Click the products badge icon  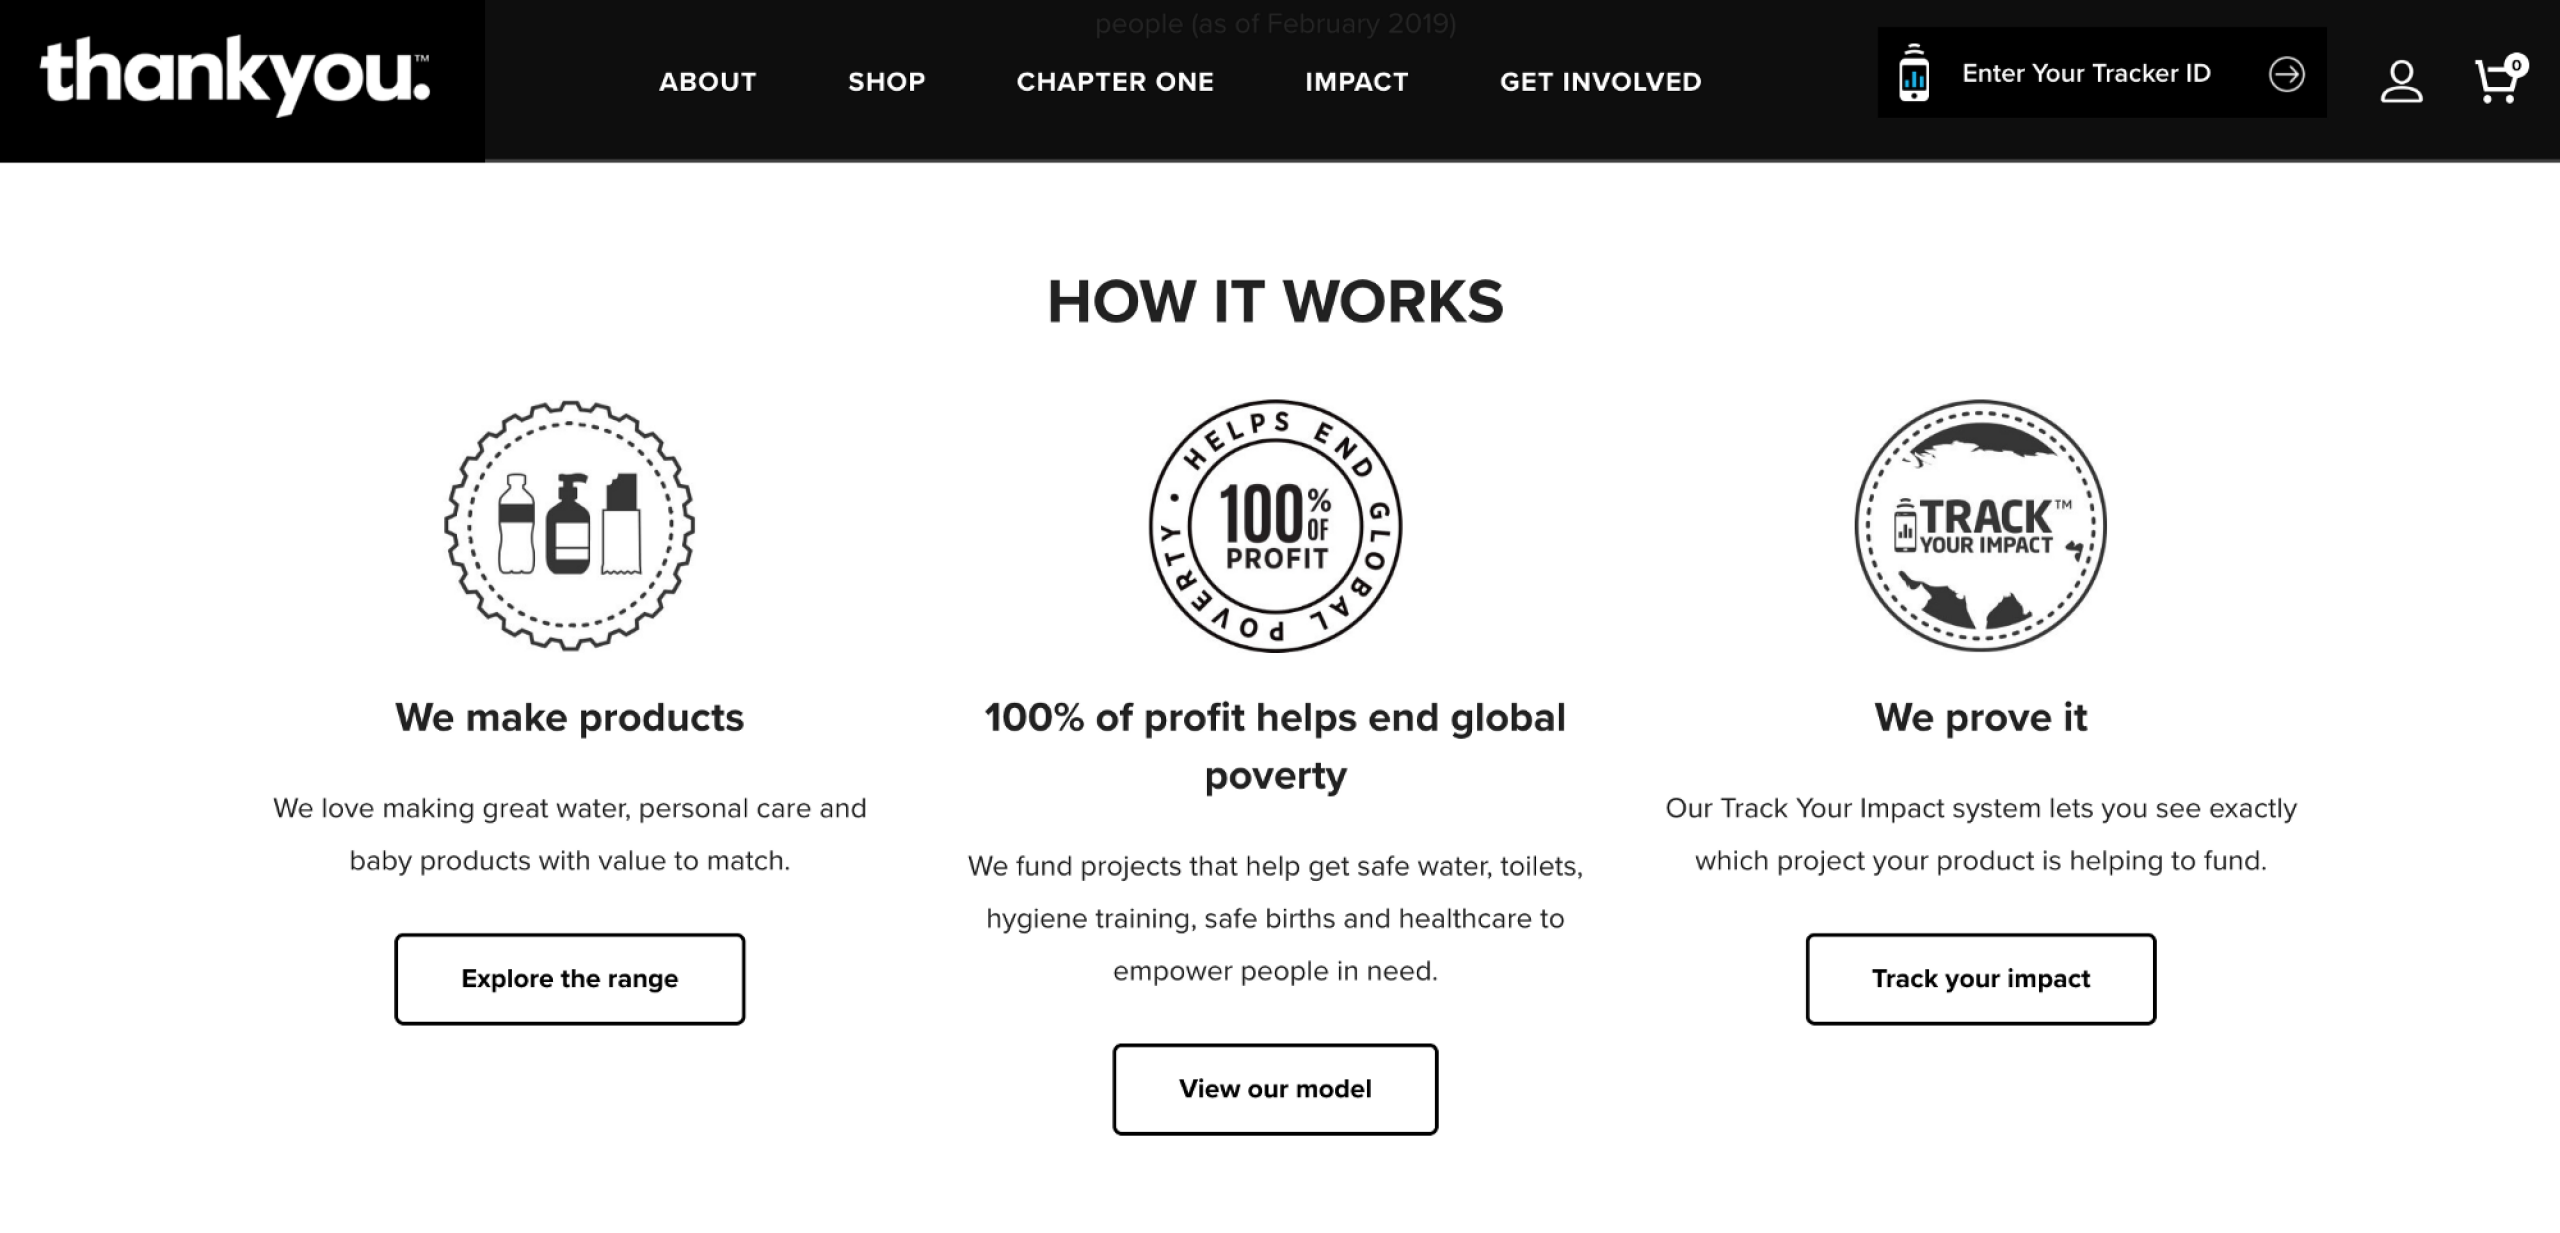pos(570,526)
